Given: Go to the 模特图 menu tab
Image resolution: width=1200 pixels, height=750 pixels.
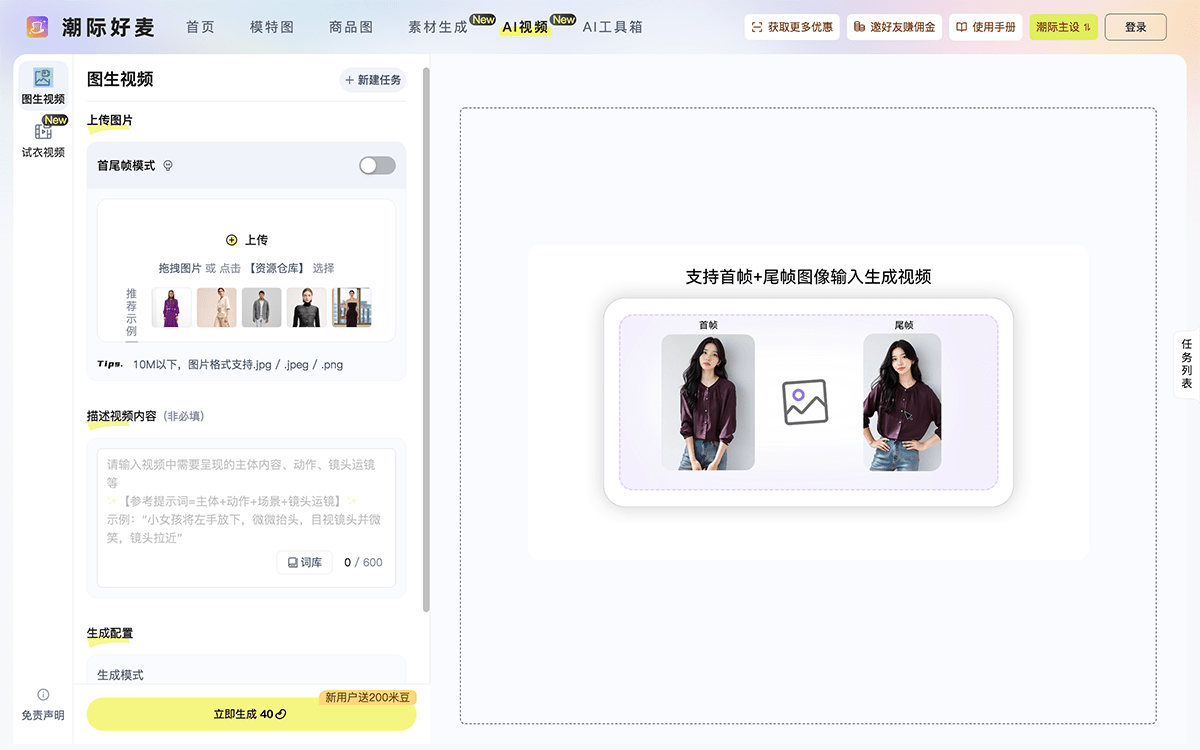Looking at the screenshot, I should [271, 28].
